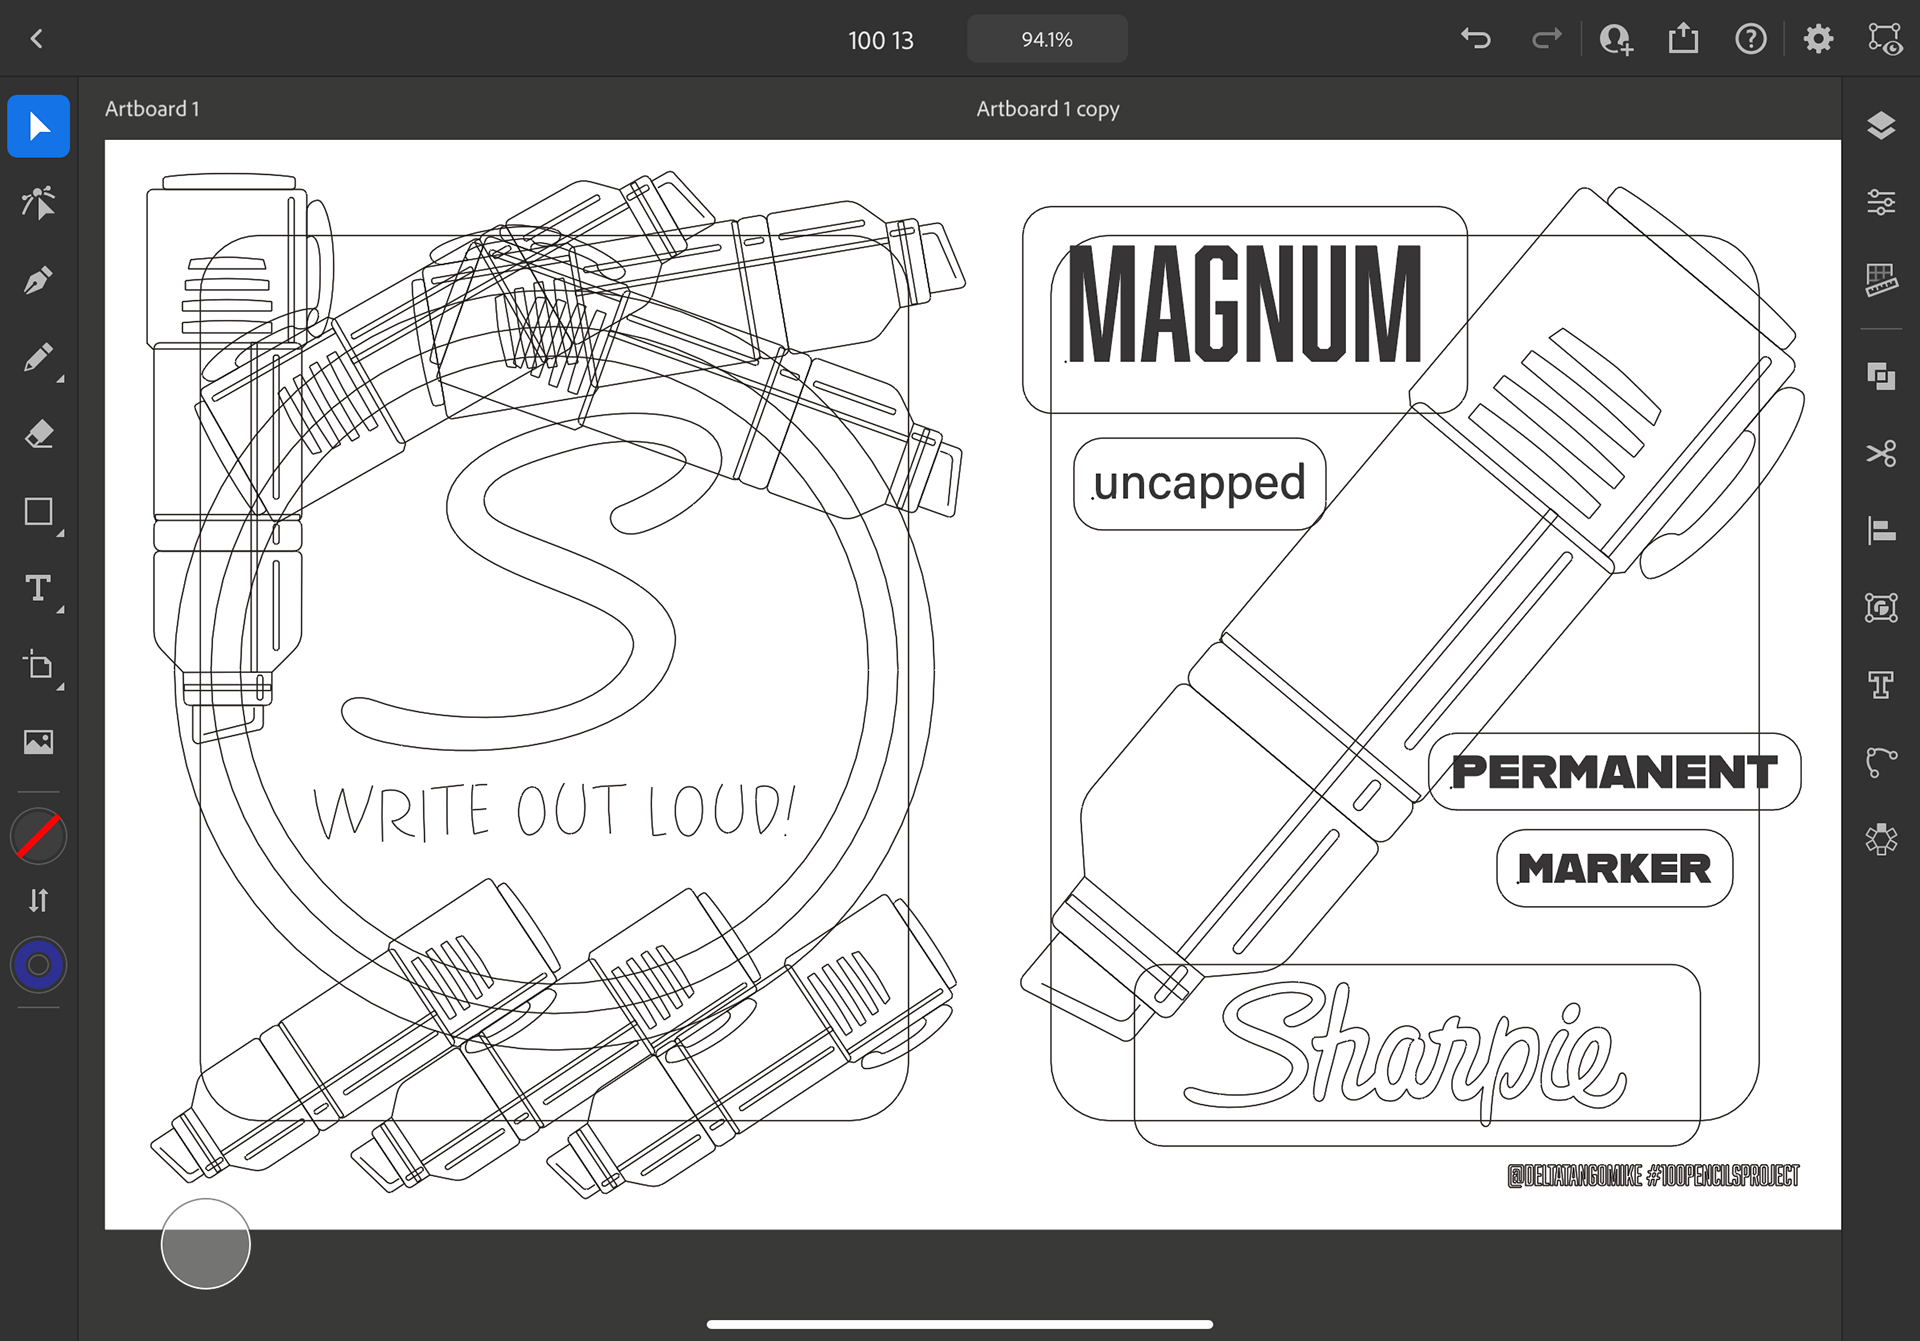Viewport: 1920px width, 1341px height.
Task: Open the Settings gear
Action: pyautogui.click(x=1818, y=39)
